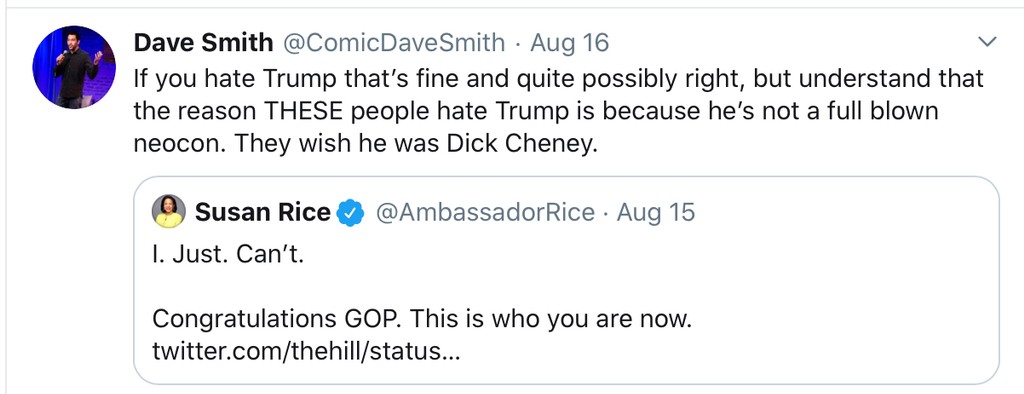1024x394 pixels.
Task: Open the @ComicDaveSmith handle link
Action: click(x=394, y=43)
